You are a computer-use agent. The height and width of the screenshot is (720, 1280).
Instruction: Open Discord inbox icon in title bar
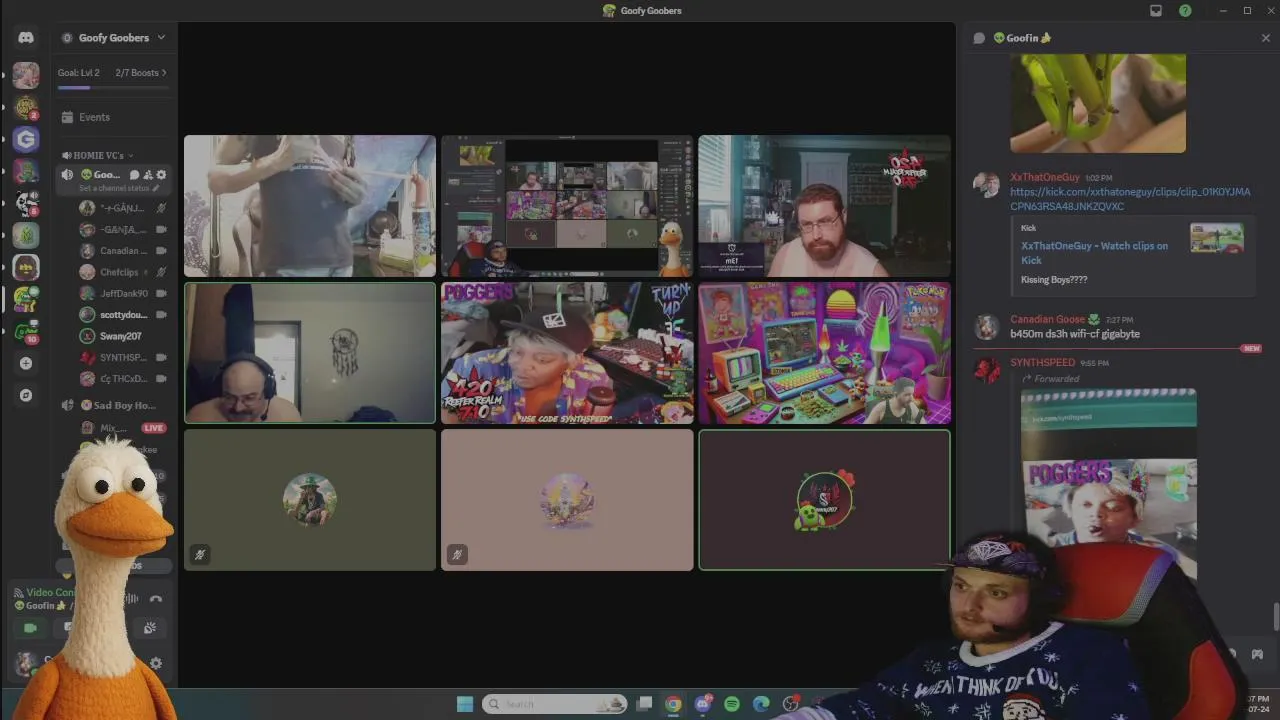1156,11
